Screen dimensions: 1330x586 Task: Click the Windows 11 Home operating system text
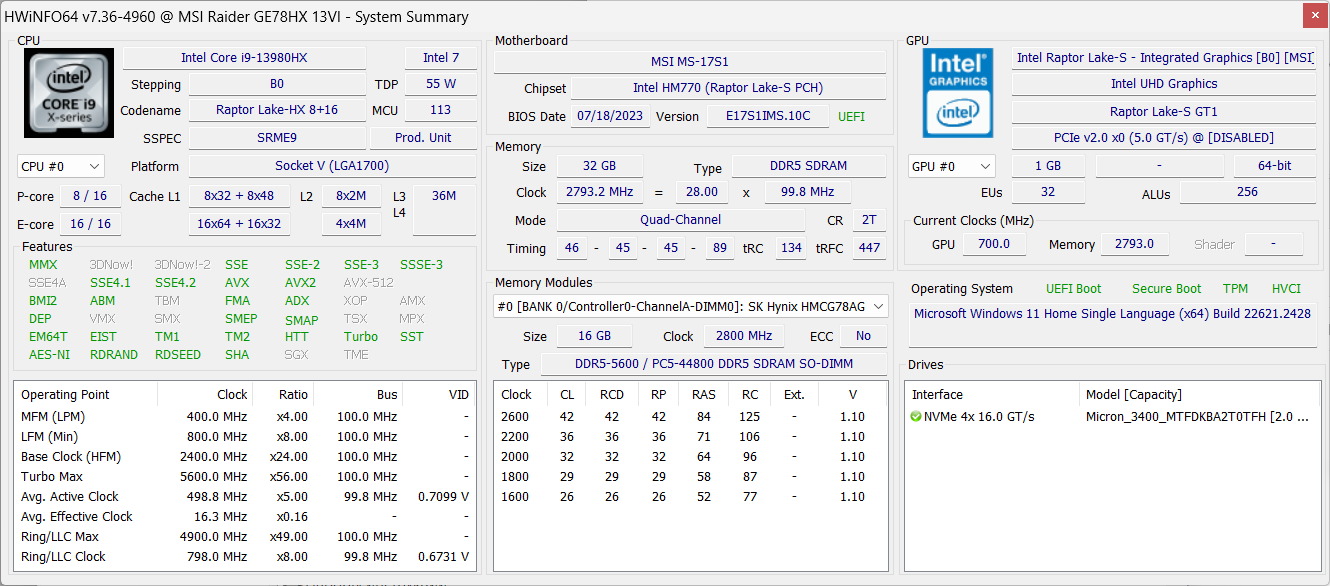pyautogui.click(x=1111, y=314)
